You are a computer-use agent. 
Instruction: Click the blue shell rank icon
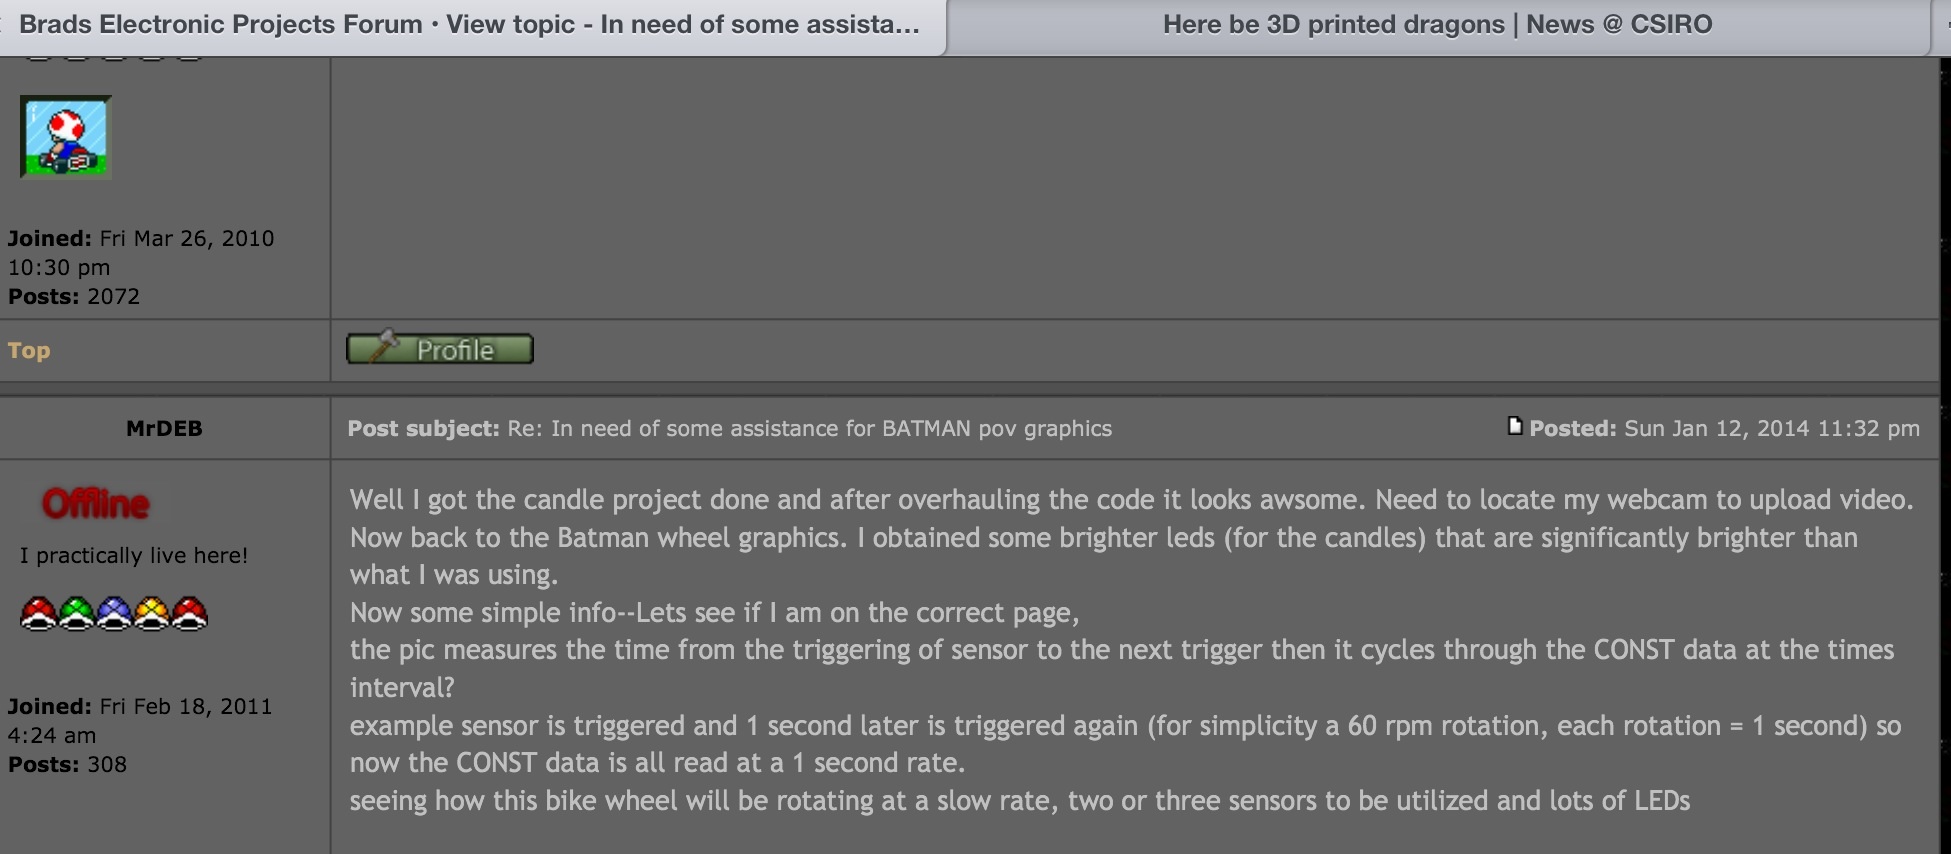point(114,613)
